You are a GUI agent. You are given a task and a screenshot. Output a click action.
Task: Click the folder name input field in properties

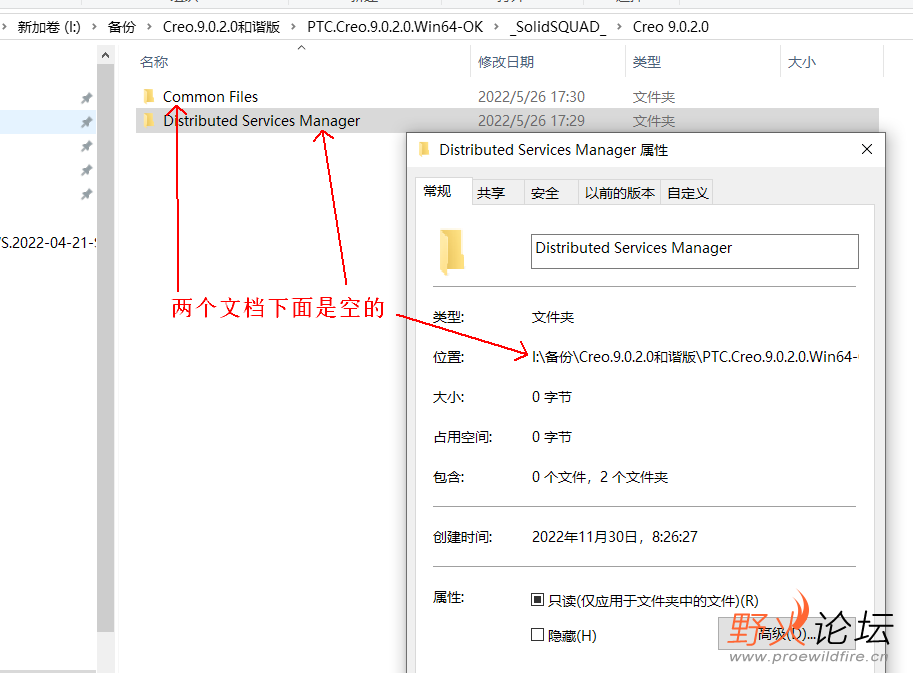(695, 251)
